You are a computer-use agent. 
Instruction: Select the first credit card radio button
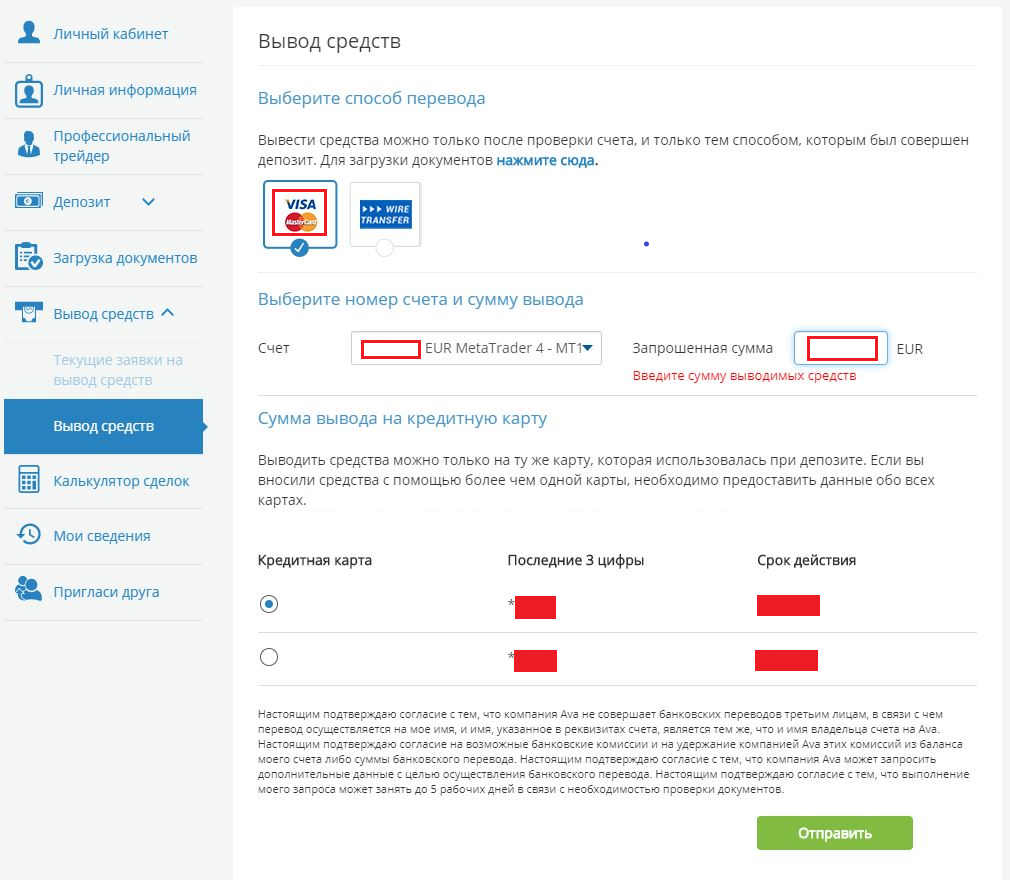[x=269, y=604]
